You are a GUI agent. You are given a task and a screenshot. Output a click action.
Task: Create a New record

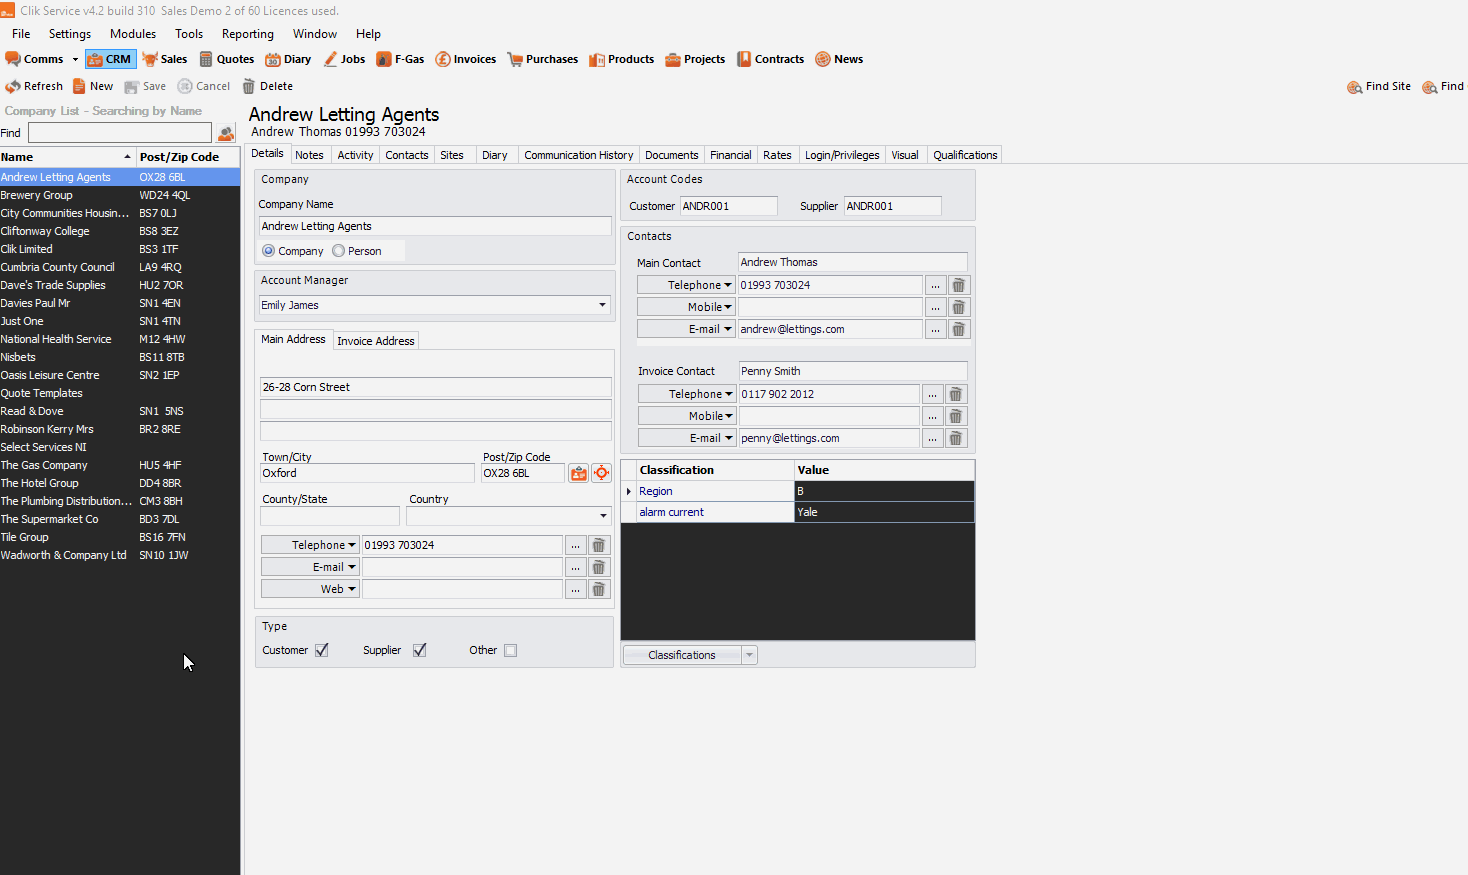point(93,86)
